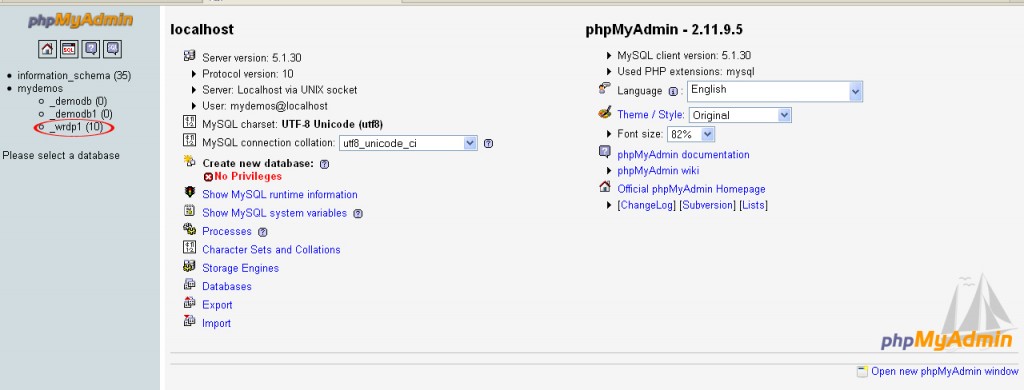Open Character Sets and Collations
Screen dimensions: 1024x390
coord(271,250)
